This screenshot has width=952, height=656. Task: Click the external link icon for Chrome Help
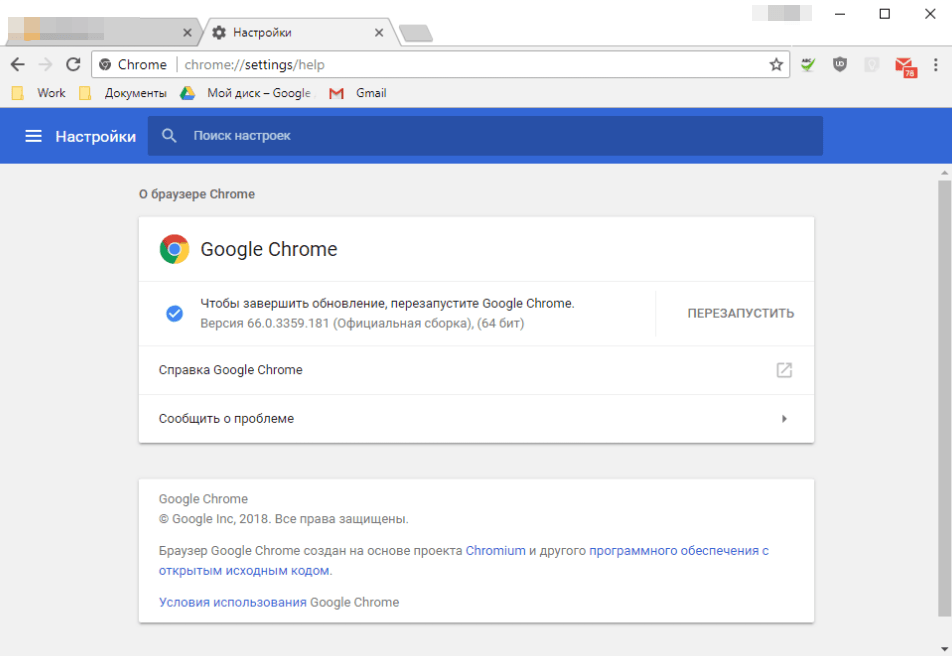click(x=784, y=370)
